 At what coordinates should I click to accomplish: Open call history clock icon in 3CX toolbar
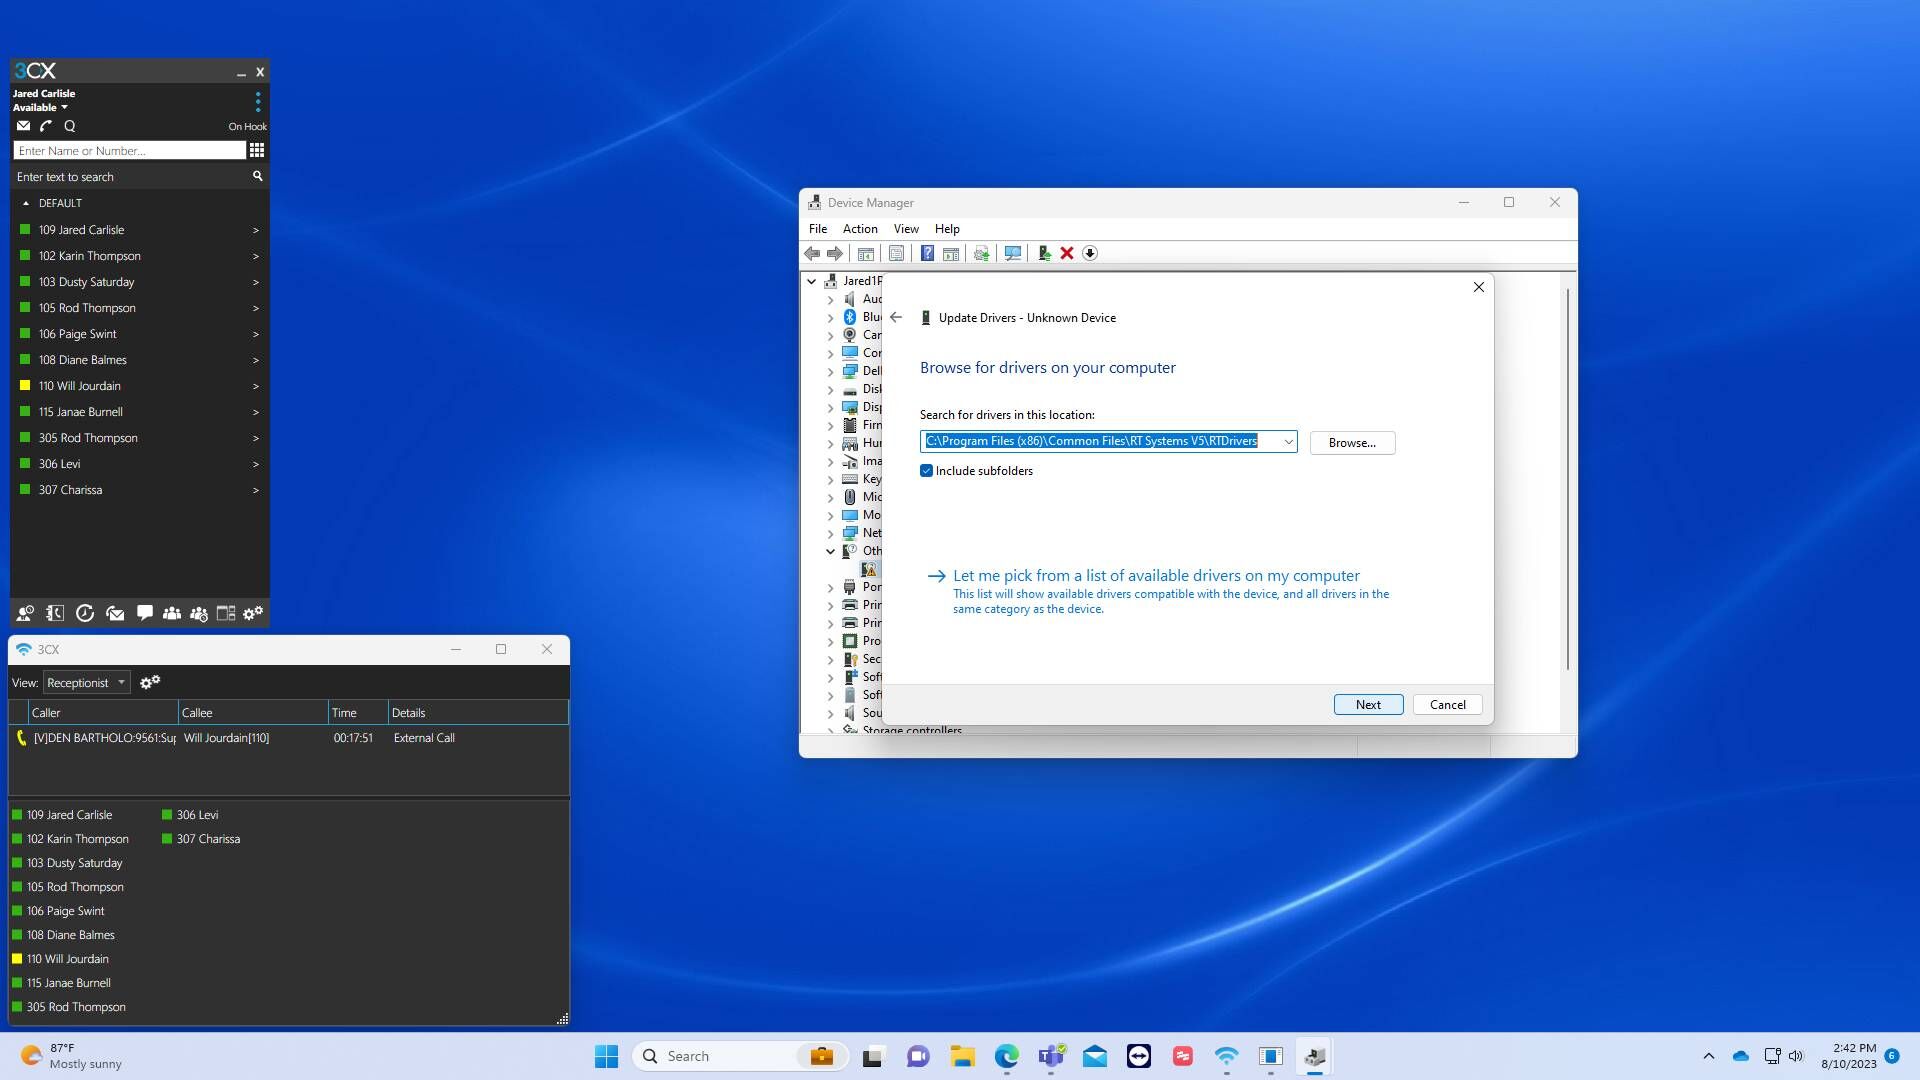point(85,613)
